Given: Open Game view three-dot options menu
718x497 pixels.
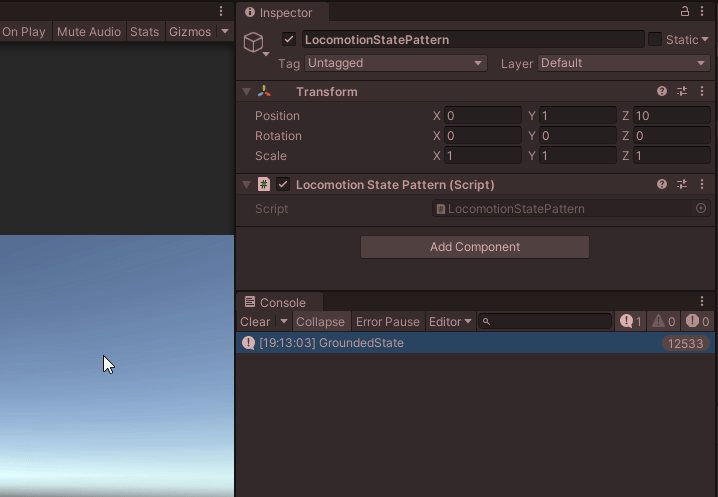Looking at the screenshot, I should pyautogui.click(x=221, y=11).
